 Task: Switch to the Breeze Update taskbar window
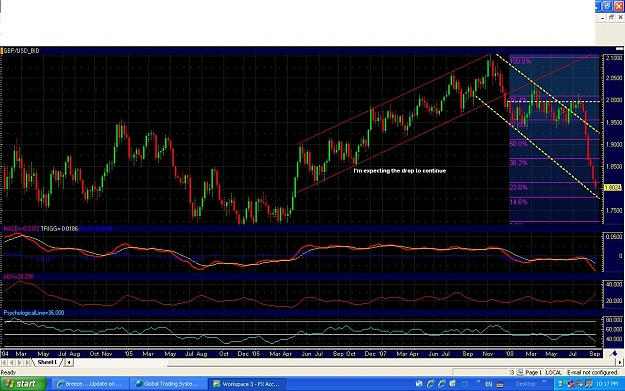(x=90, y=384)
